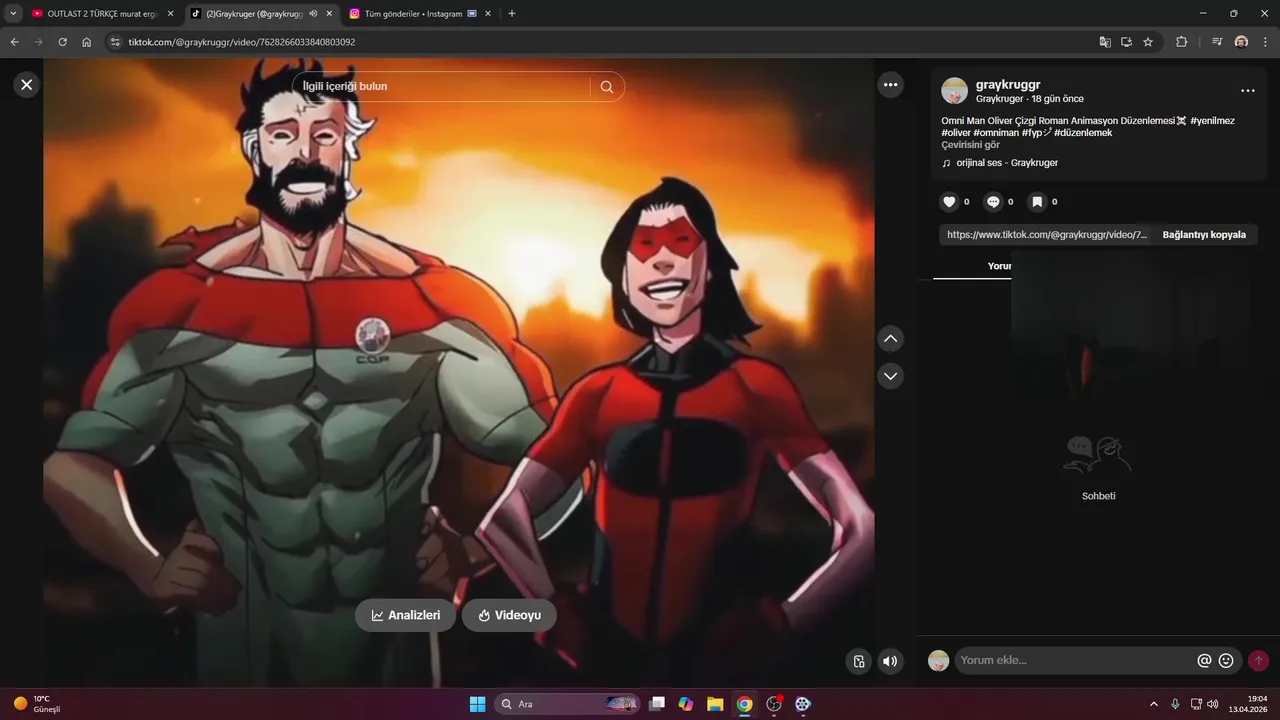Open the #yenilmez hashtag
Screen dimensions: 1280x720
click(1212, 121)
